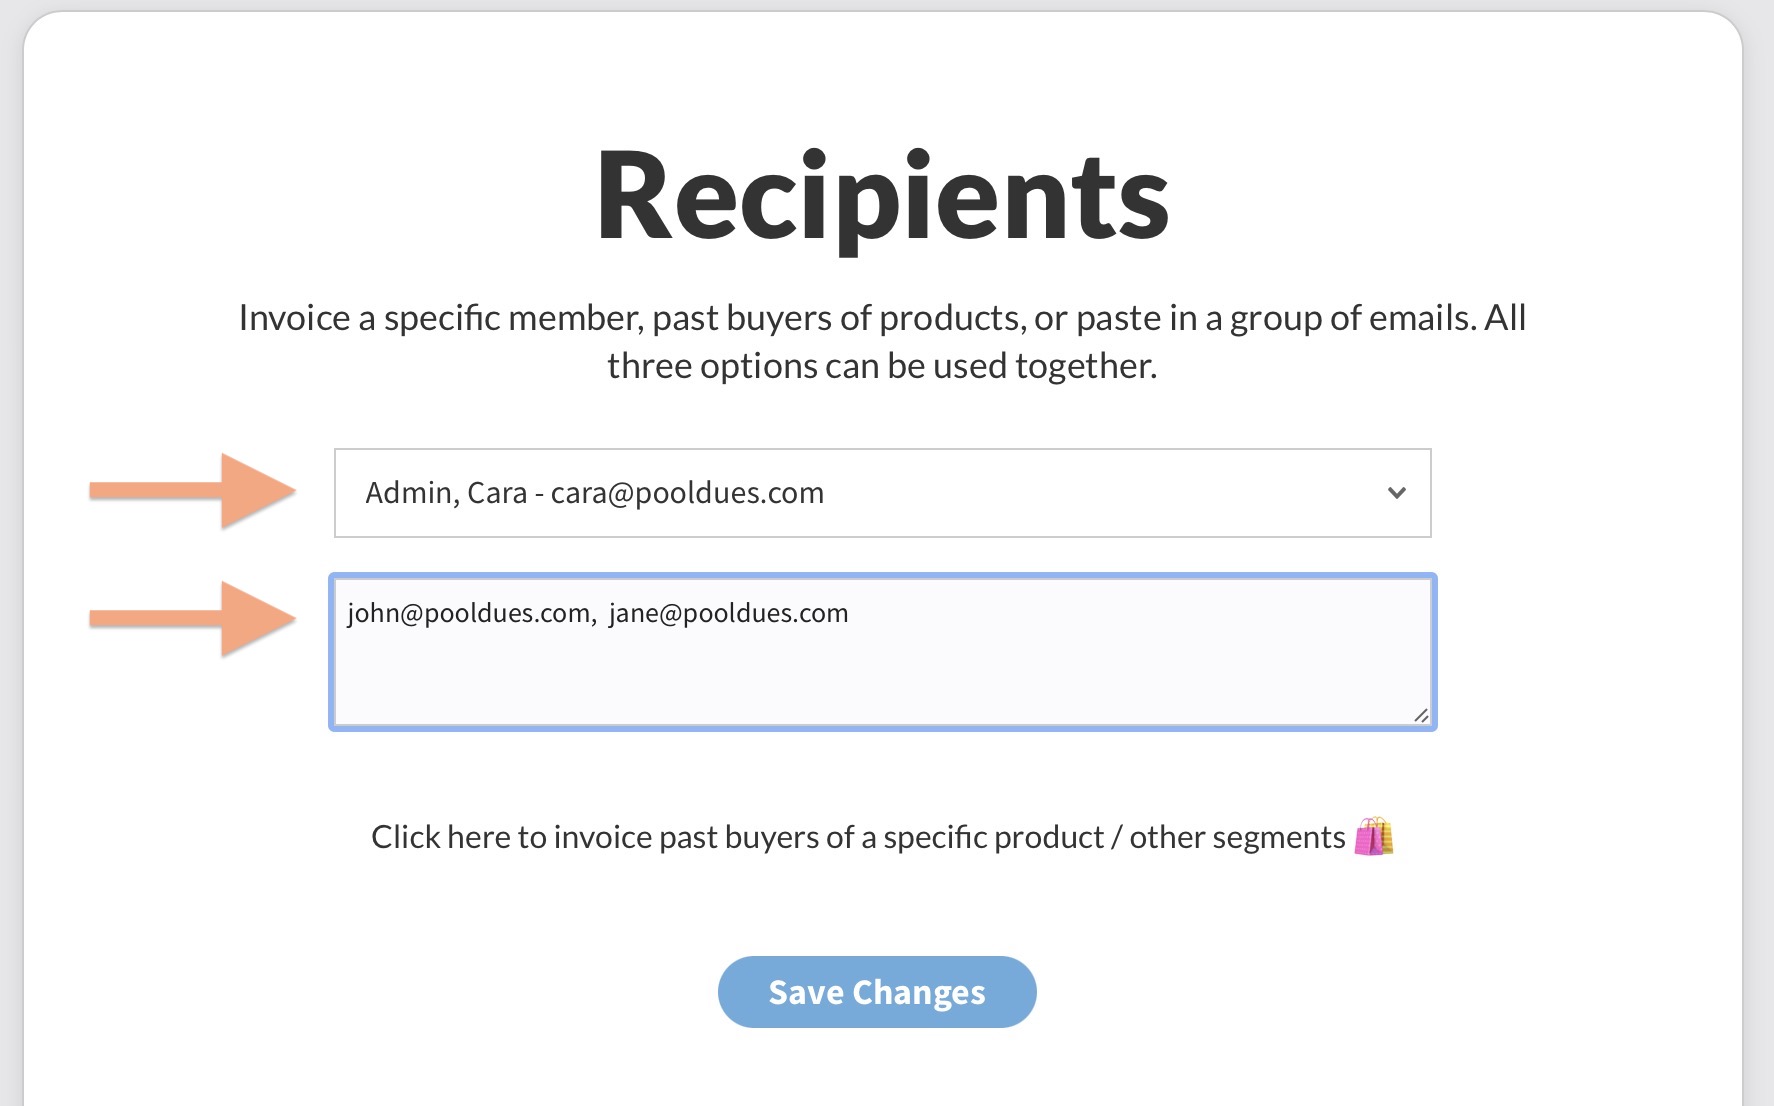Place cursor on john@pooldues.com text
The width and height of the screenshot is (1774, 1106).
pyautogui.click(x=468, y=613)
